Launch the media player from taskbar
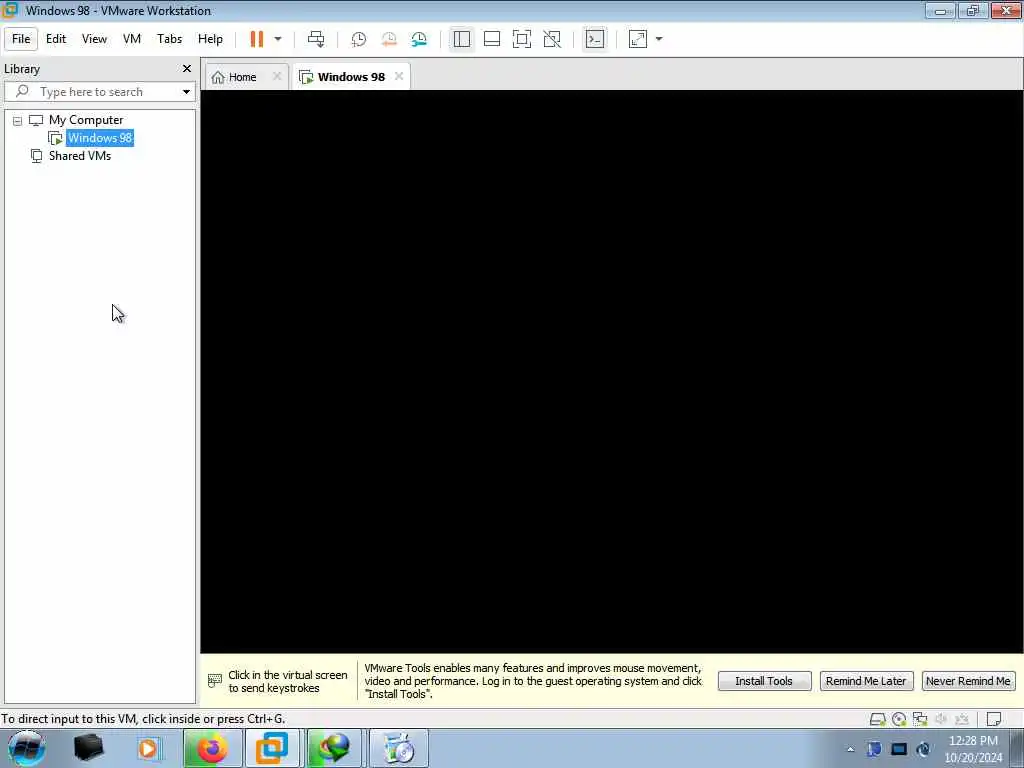The image size is (1024, 768). coord(148,748)
